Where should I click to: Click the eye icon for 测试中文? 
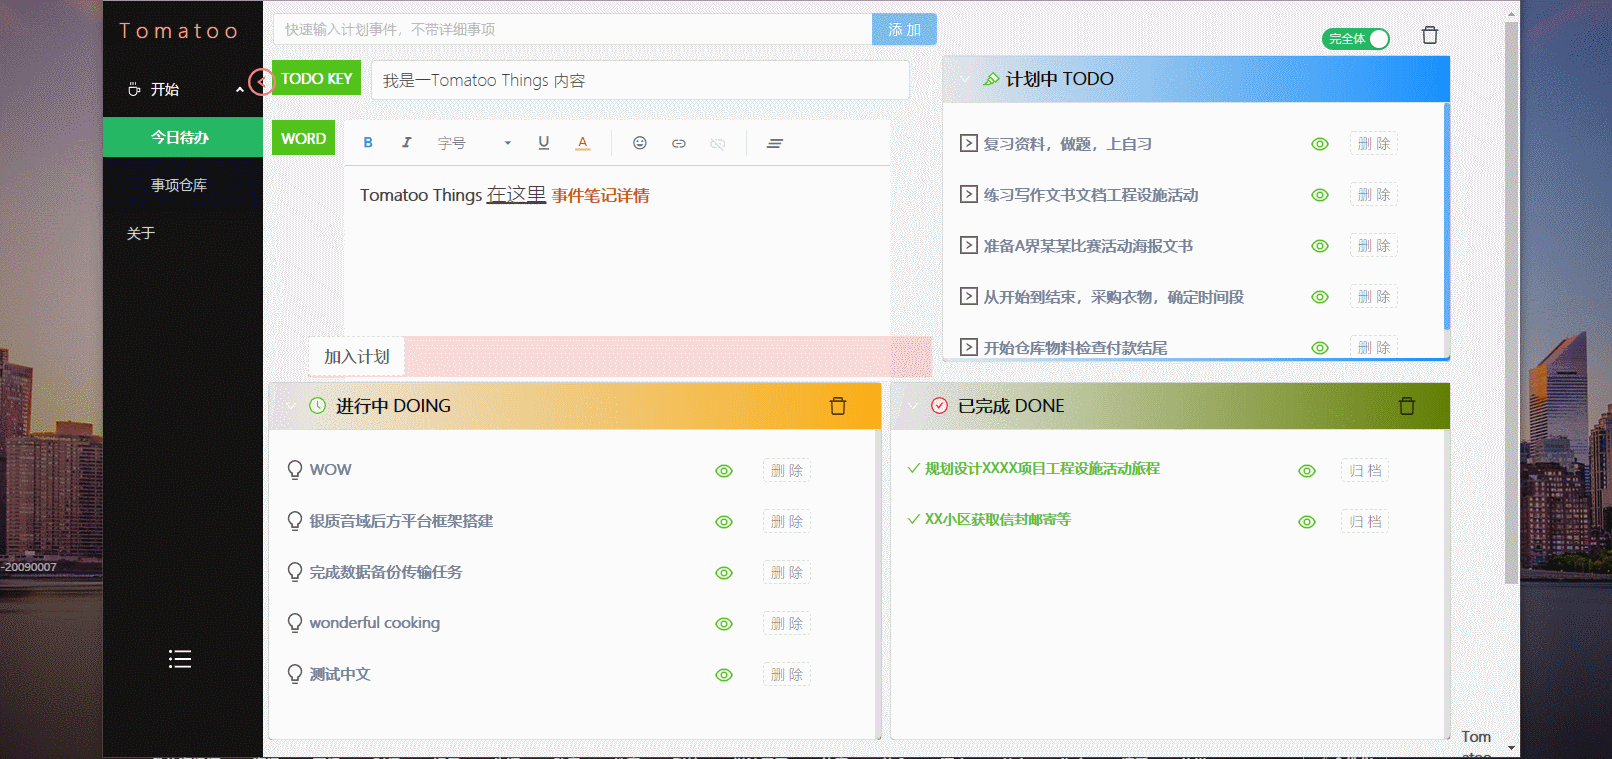pos(724,675)
